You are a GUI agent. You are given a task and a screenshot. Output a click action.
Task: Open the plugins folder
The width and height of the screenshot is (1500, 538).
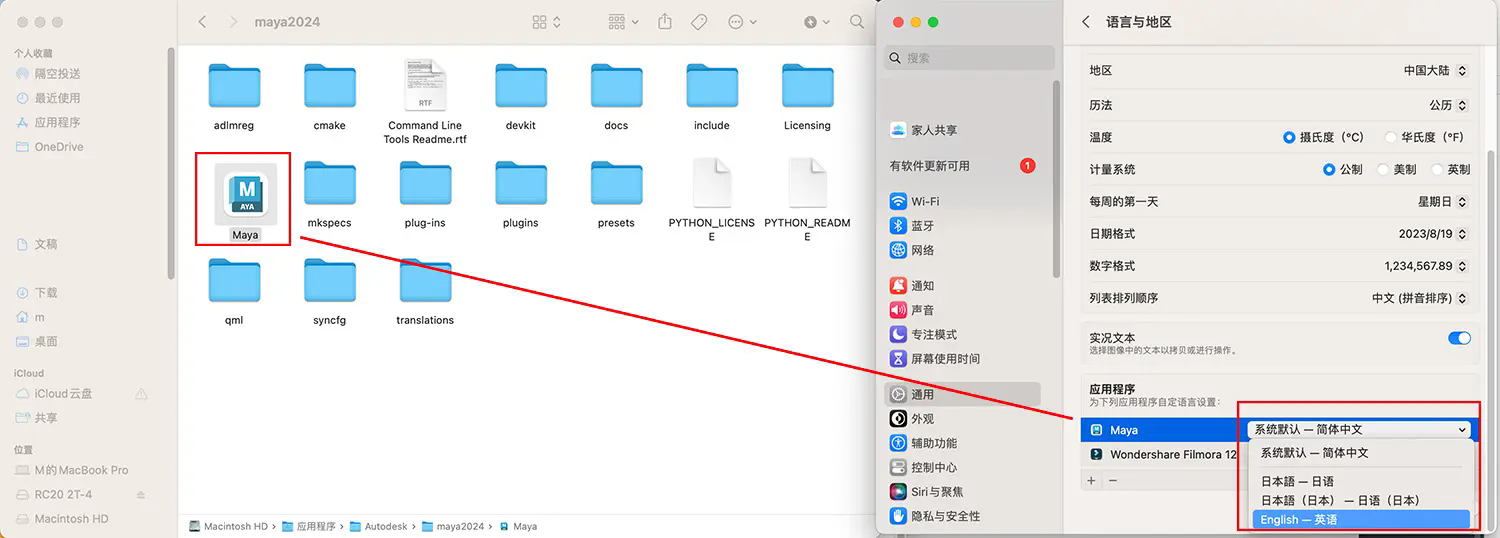click(521, 184)
